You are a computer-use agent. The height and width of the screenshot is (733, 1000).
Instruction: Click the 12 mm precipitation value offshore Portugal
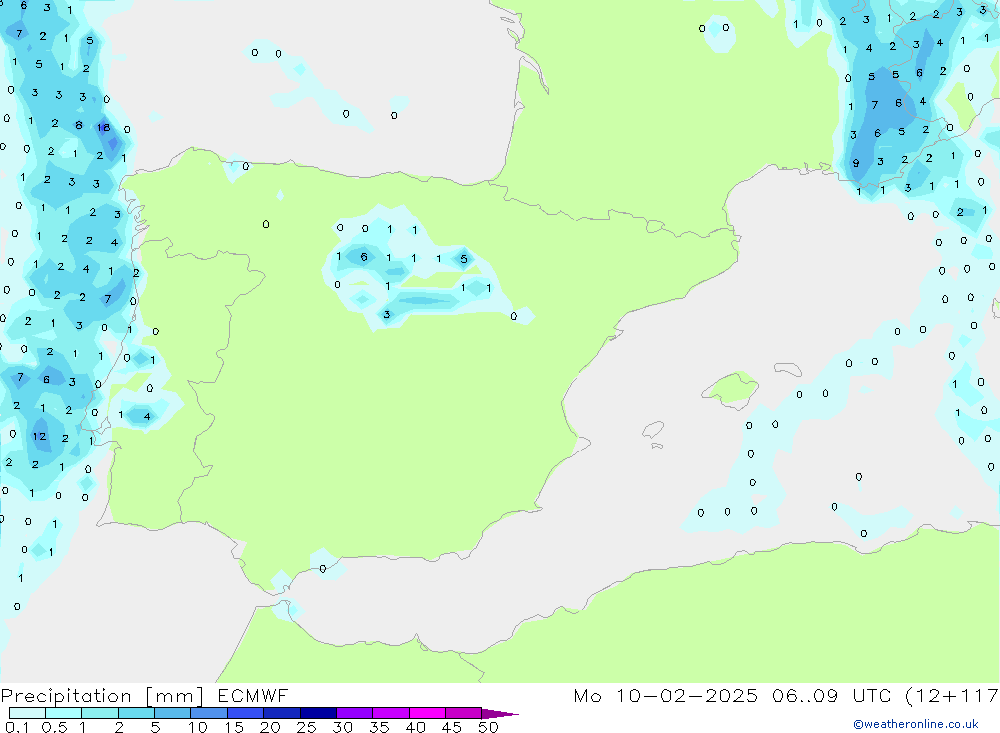(39, 436)
